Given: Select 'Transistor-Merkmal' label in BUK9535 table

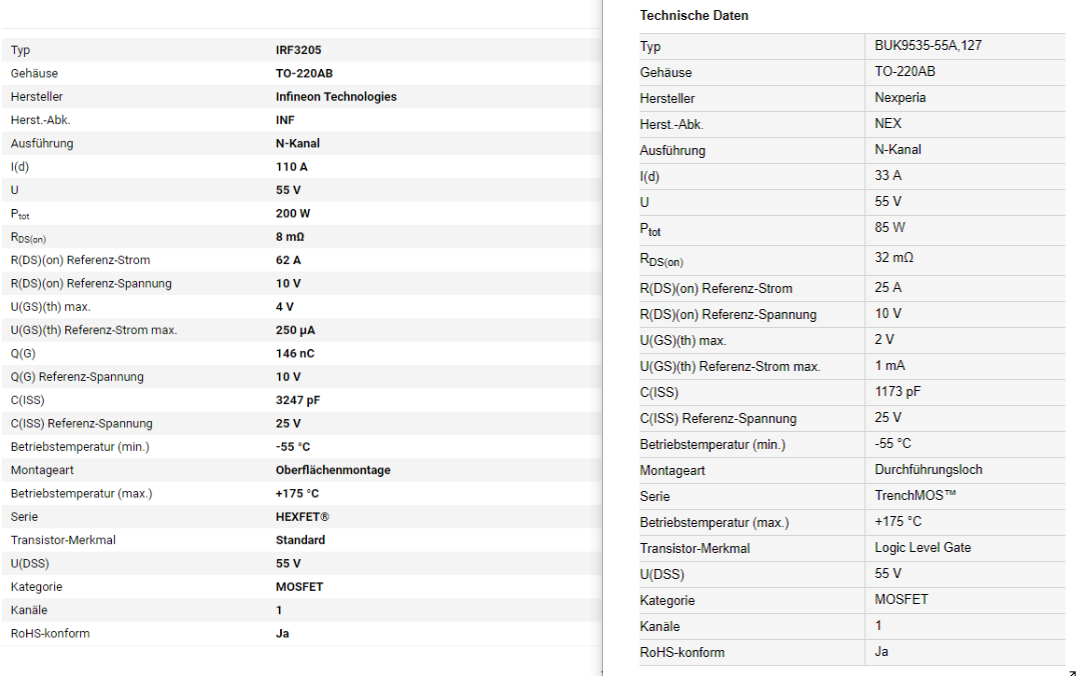Looking at the screenshot, I should pyautogui.click(x=694, y=549).
